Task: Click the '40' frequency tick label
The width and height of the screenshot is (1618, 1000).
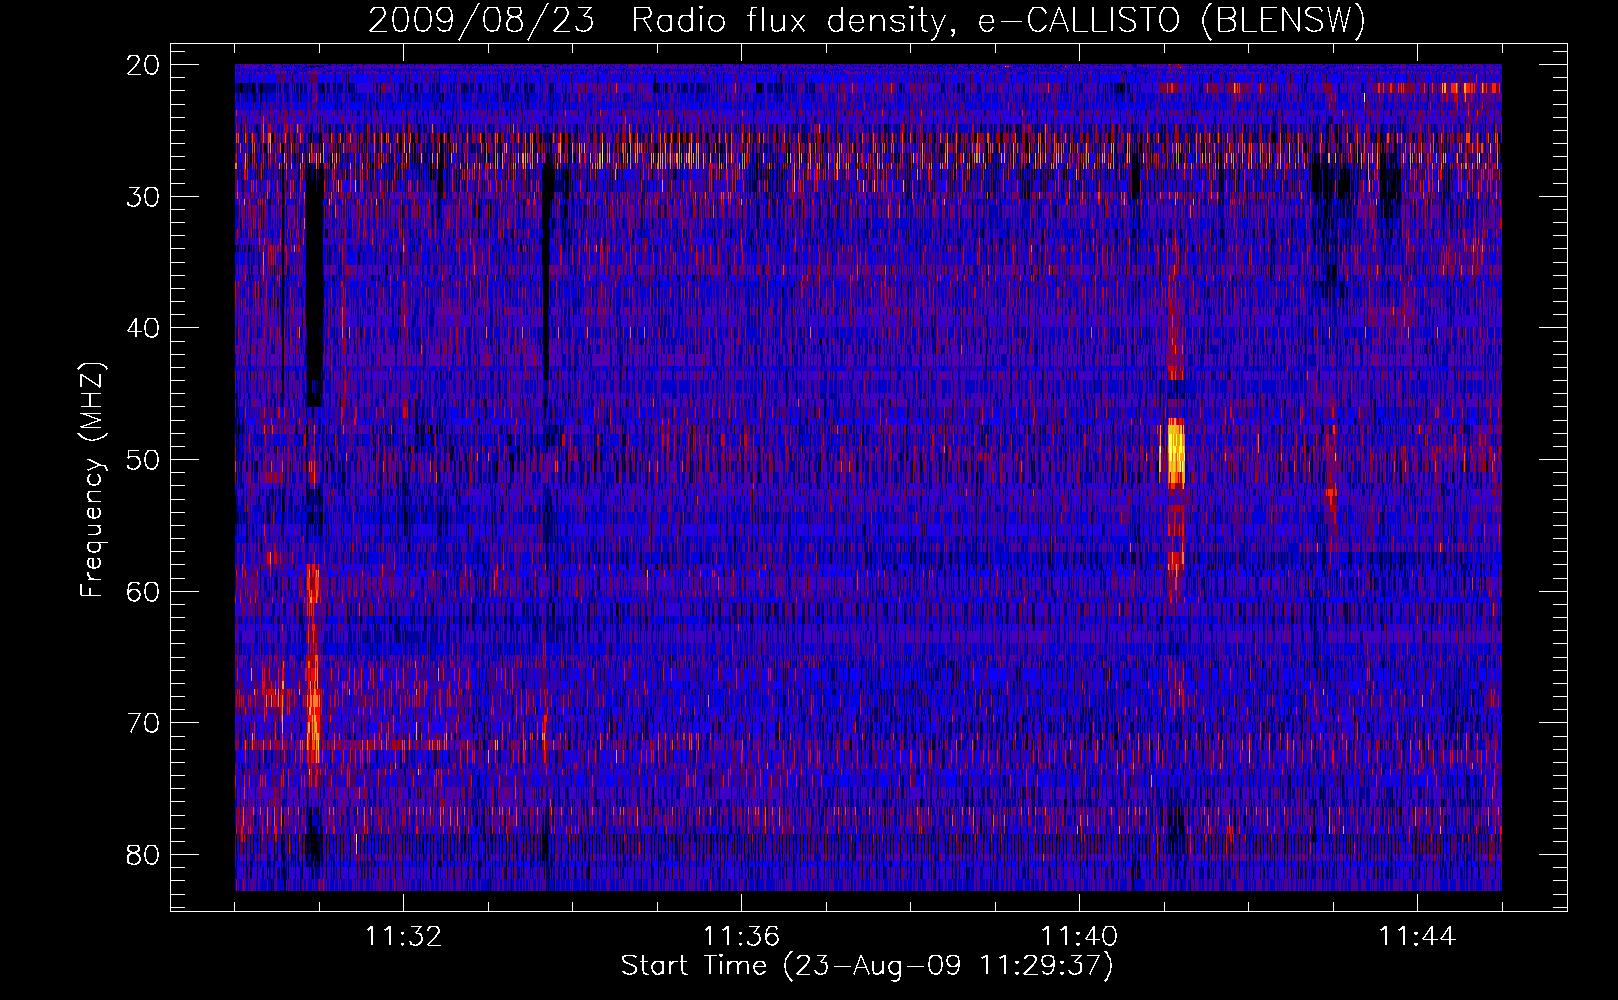Action: pyautogui.click(x=144, y=329)
